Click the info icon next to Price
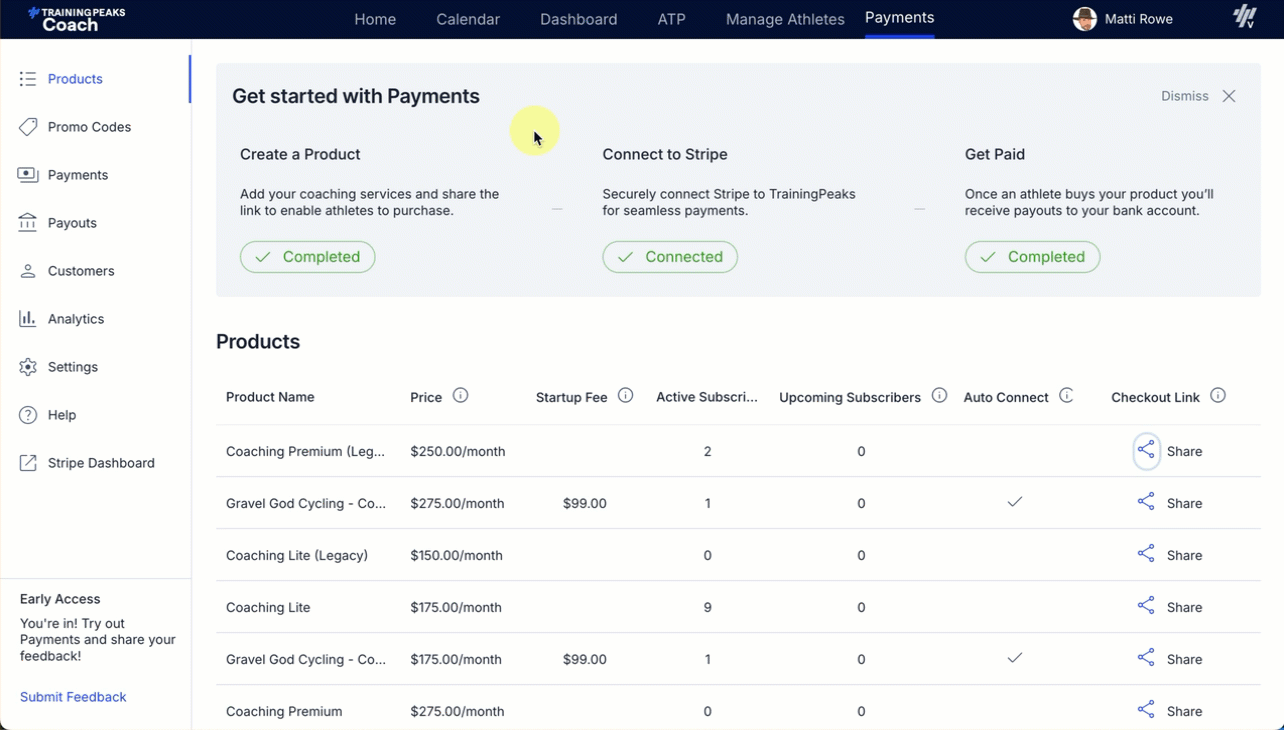 click(460, 396)
